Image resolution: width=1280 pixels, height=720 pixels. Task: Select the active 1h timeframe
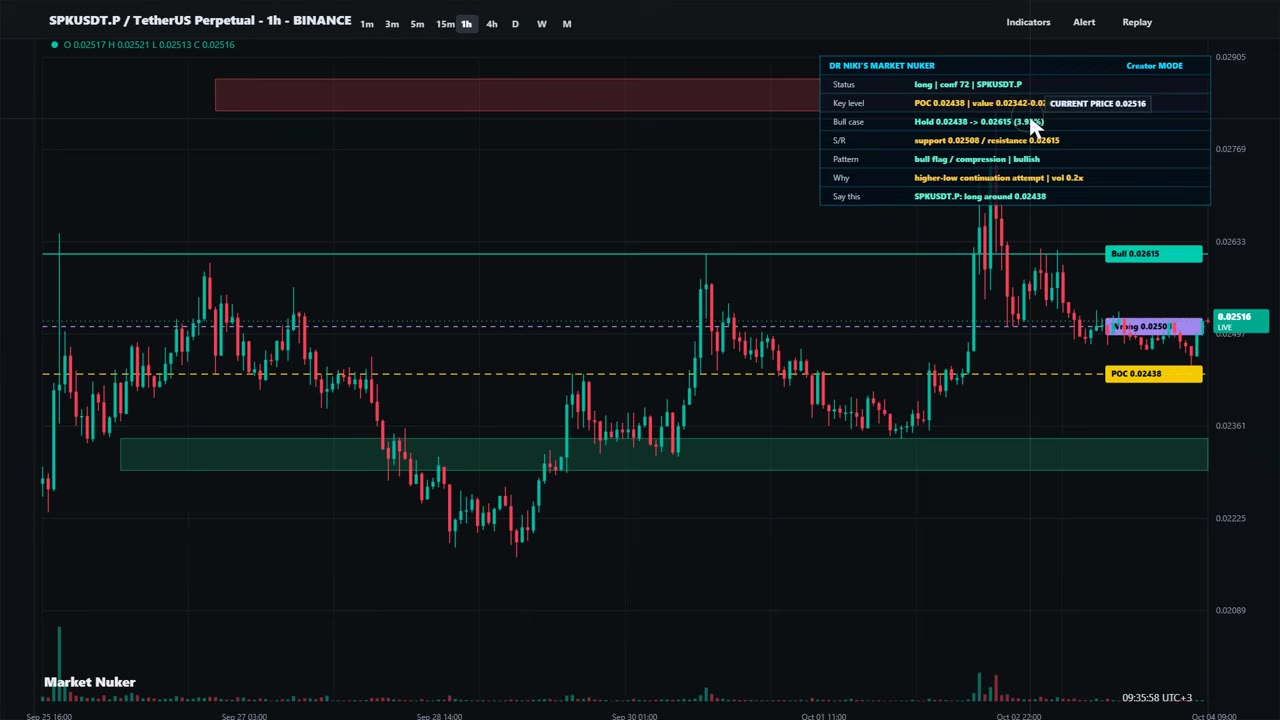(x=466, y=24)
